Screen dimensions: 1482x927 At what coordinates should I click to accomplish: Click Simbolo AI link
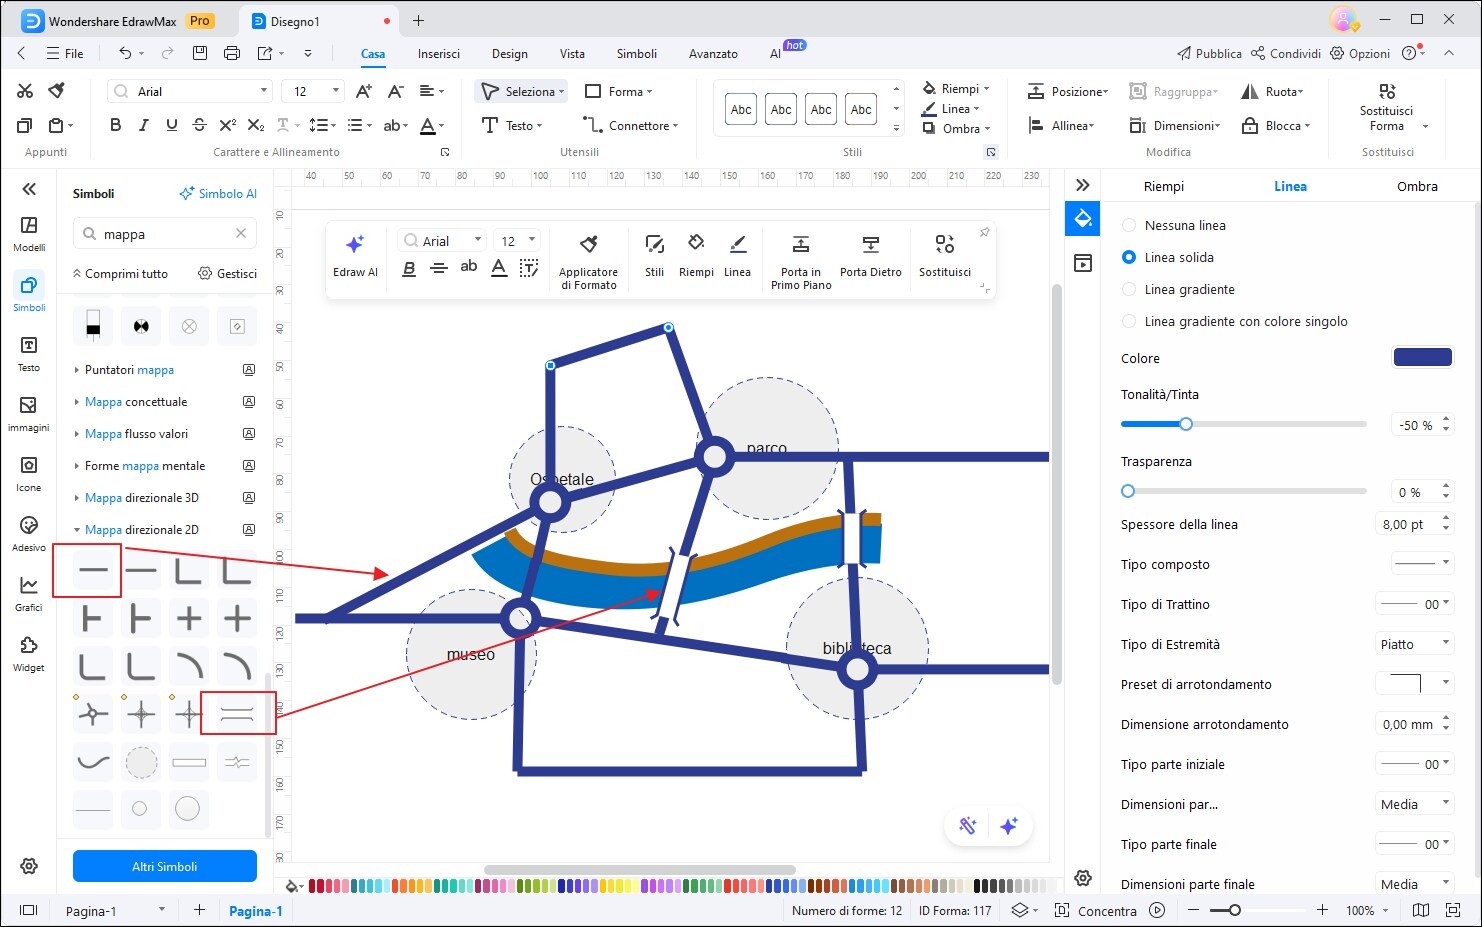pos(218,193)
